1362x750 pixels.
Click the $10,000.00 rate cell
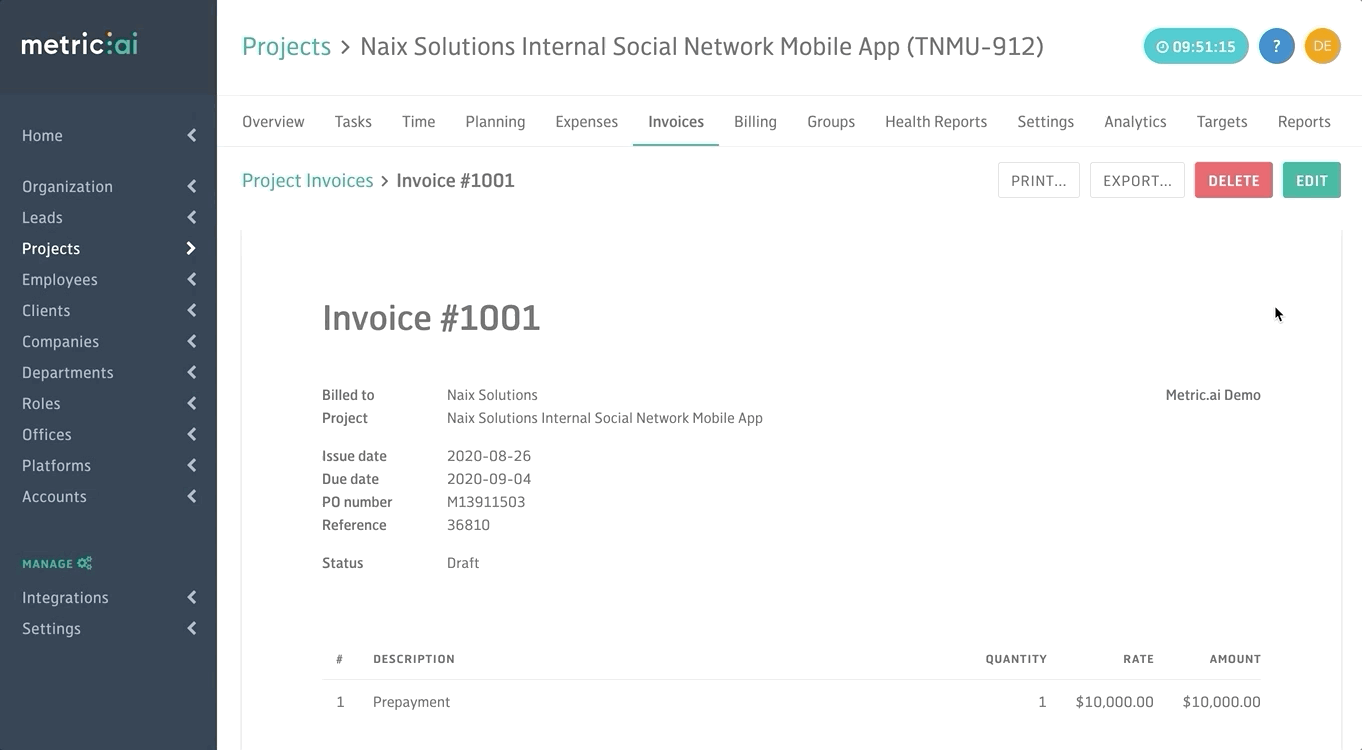[x=1114, y=702]
